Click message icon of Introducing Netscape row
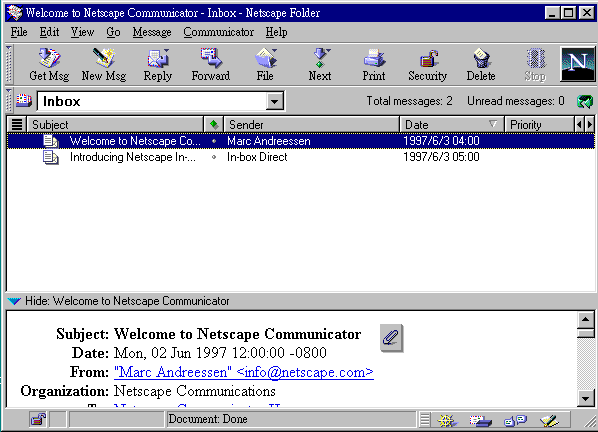Viewport: 598px width, 432px height. (x=50, y=157)
